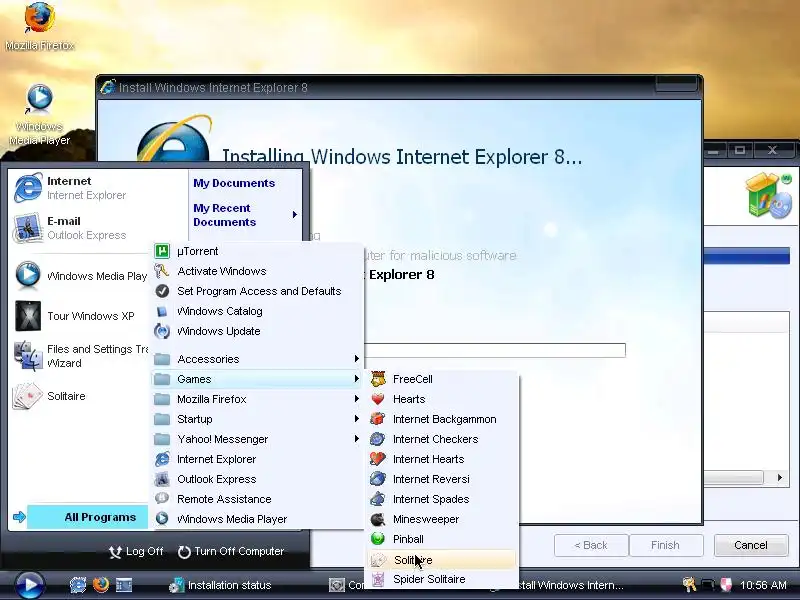
Task: Click the Firefox icon in quick launch
Action: pos(101,585)
